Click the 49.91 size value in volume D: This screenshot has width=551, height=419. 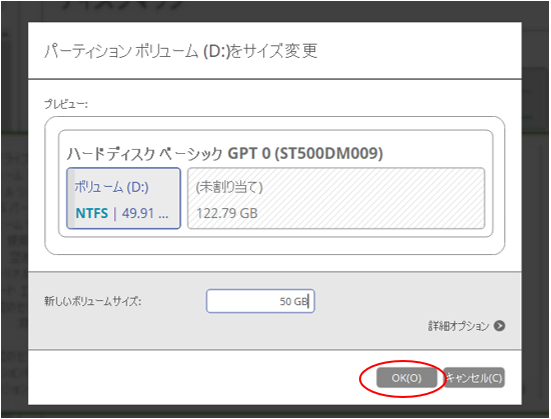[138, 213]
